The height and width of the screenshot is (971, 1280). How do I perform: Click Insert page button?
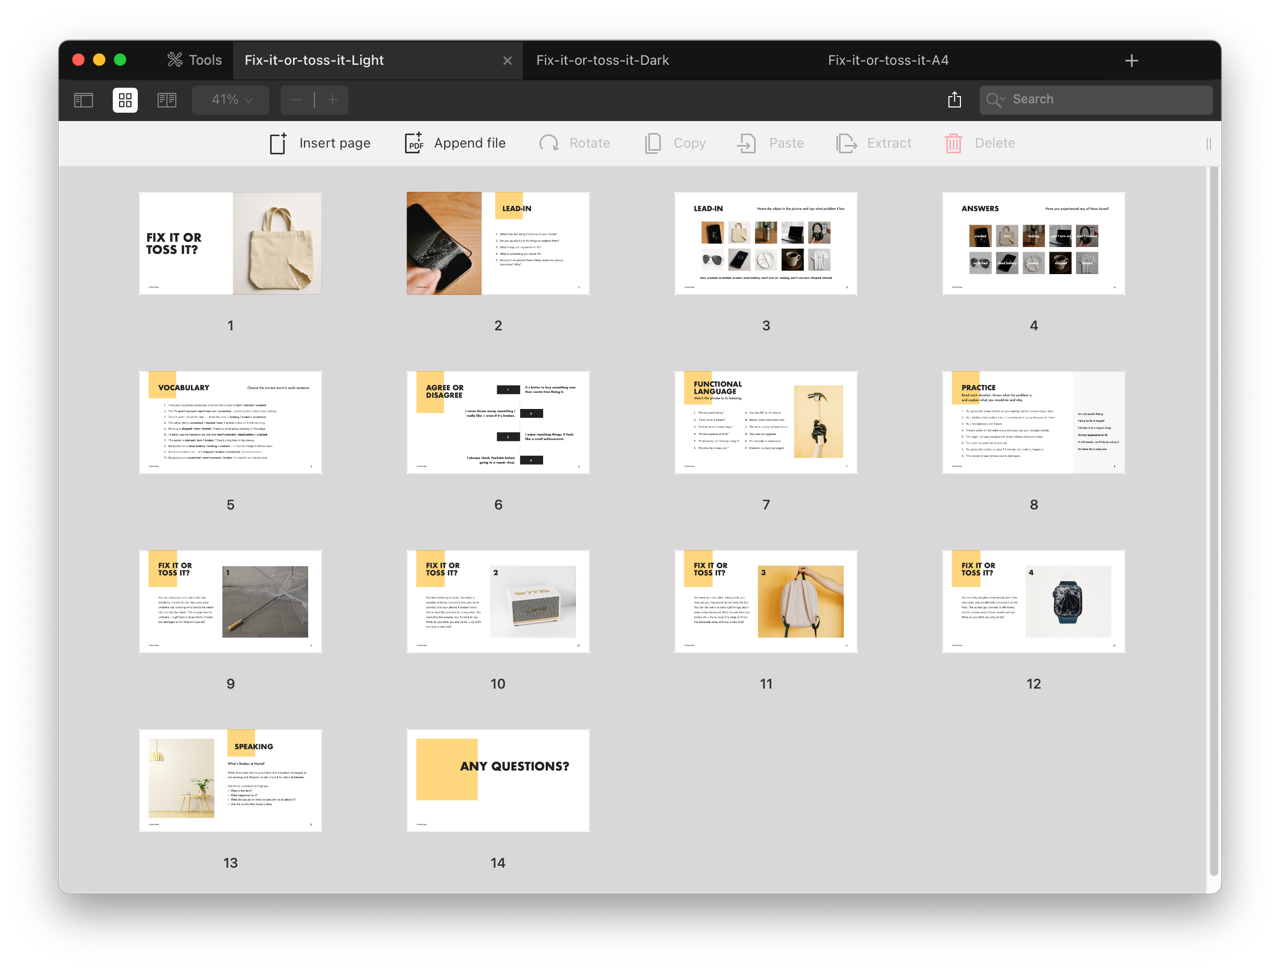coord(320,143)
